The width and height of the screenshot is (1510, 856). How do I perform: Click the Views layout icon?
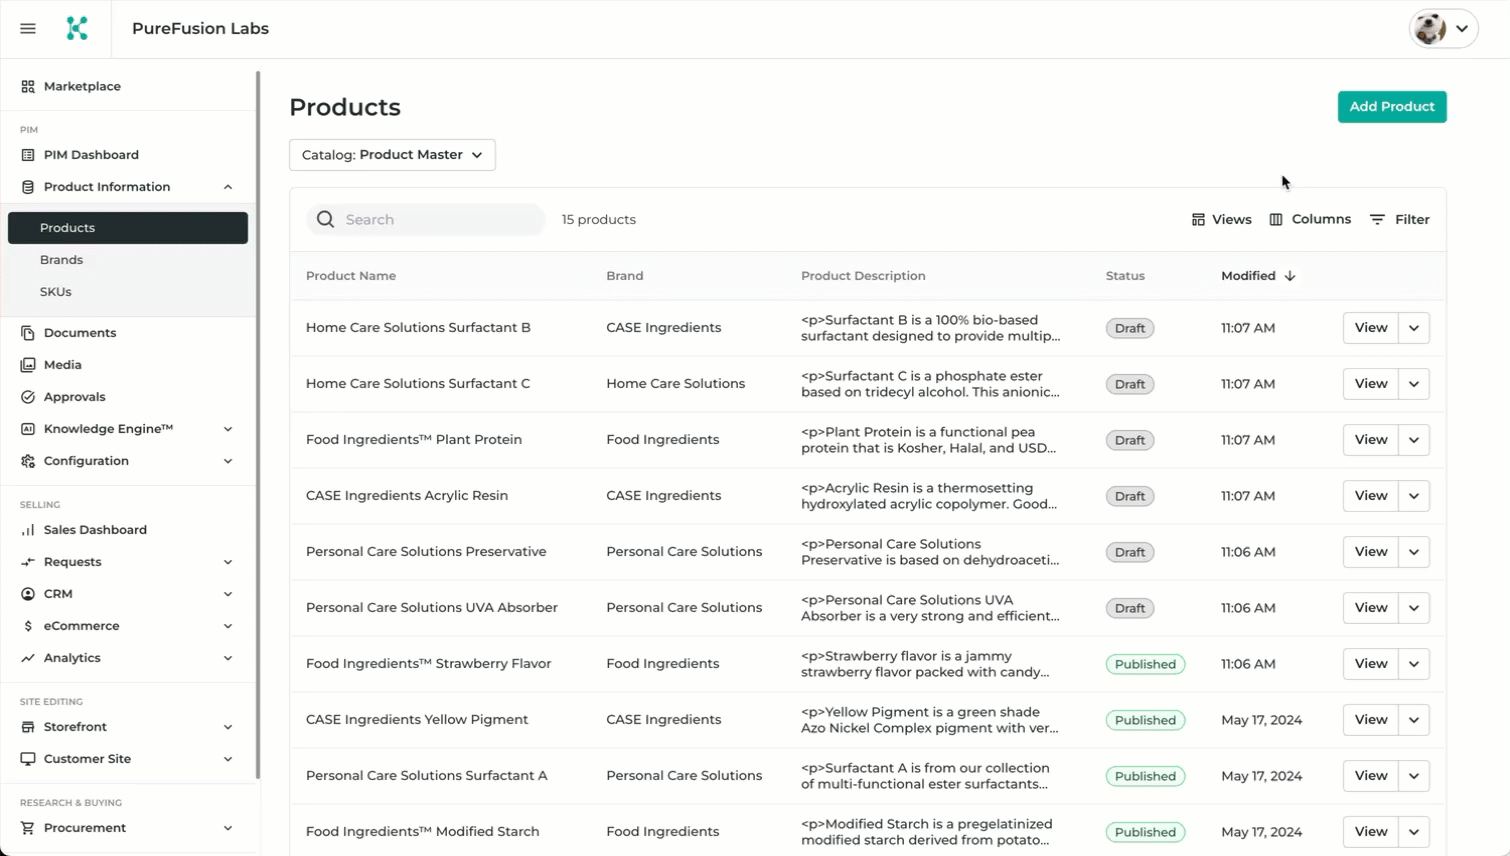coord(1198,219)
